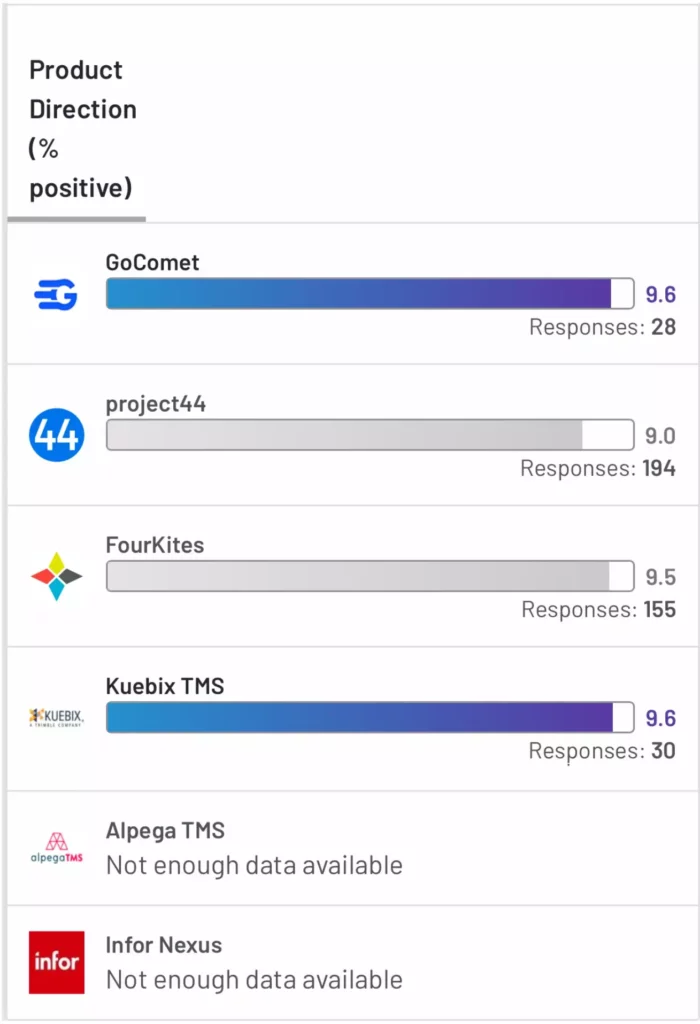Open the Kuebix TMS name link
This screenshot has width=700, height=1024.
click(x=165, y=686)
